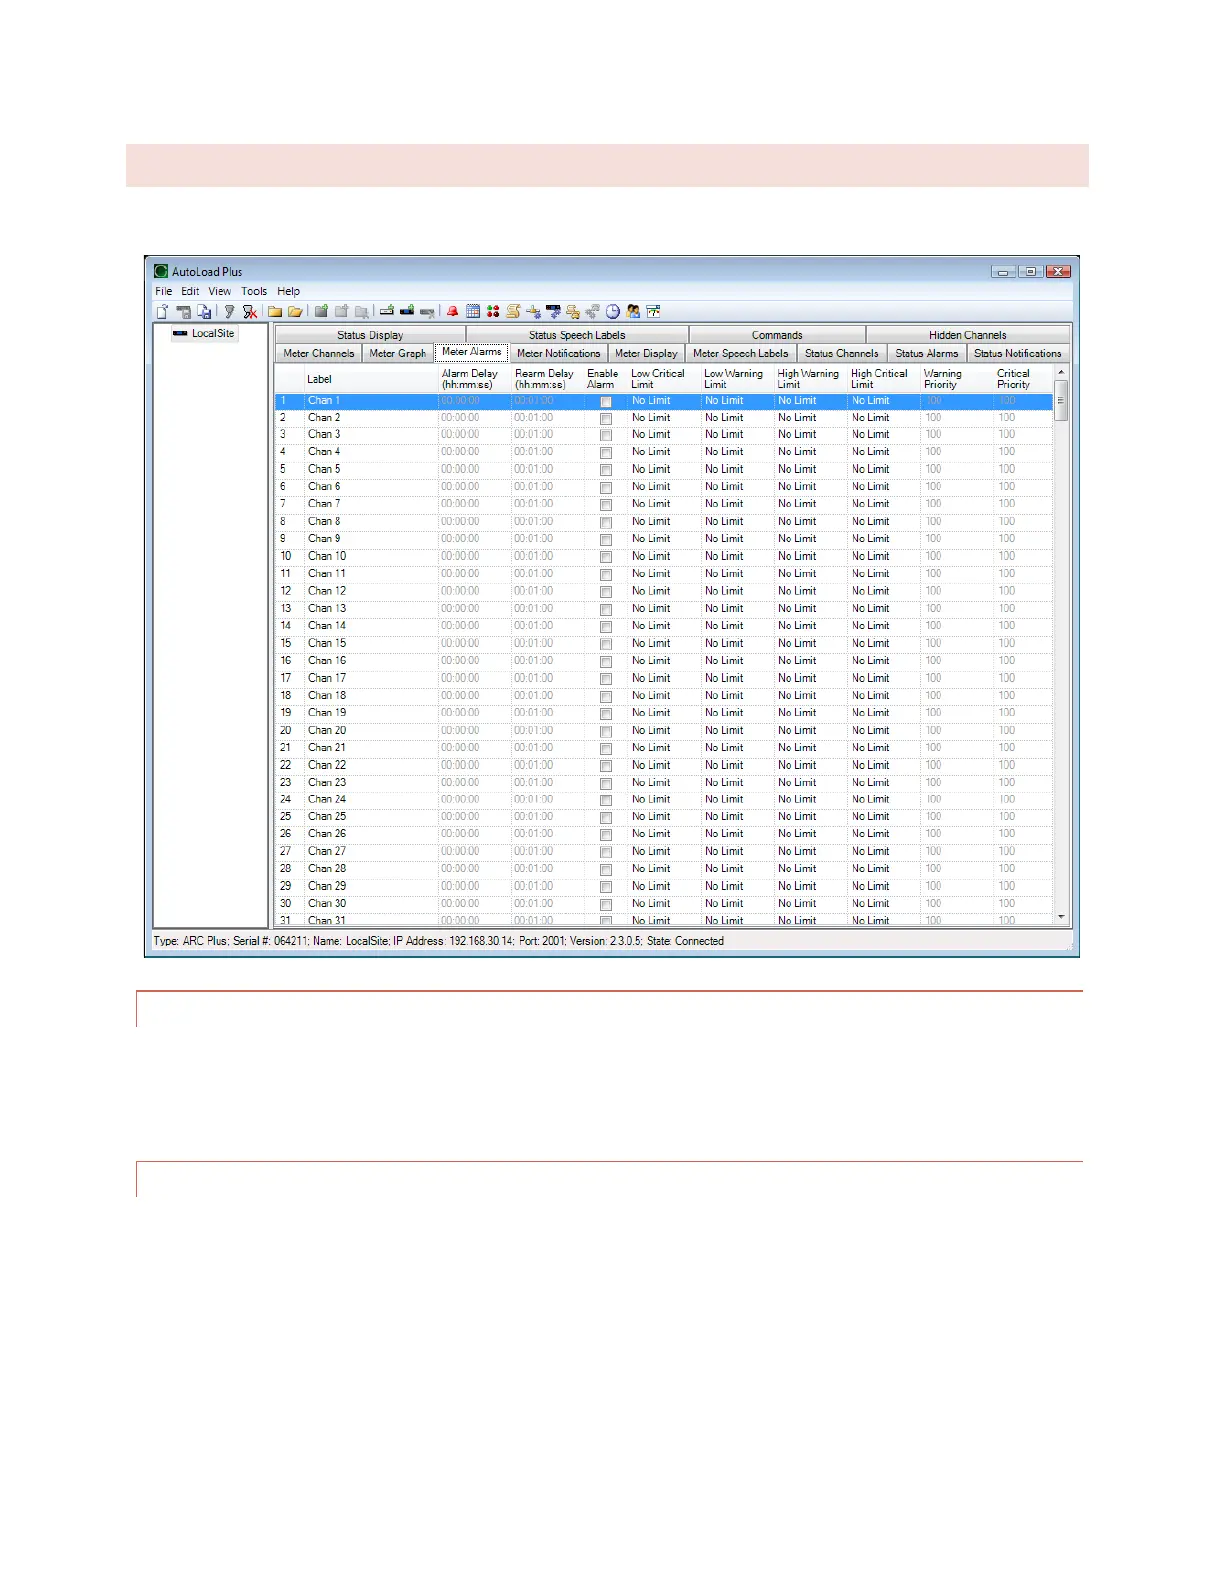Open the Status Display tab
This screenshot has height=1584, width=1224.
[x=370, y=335]
